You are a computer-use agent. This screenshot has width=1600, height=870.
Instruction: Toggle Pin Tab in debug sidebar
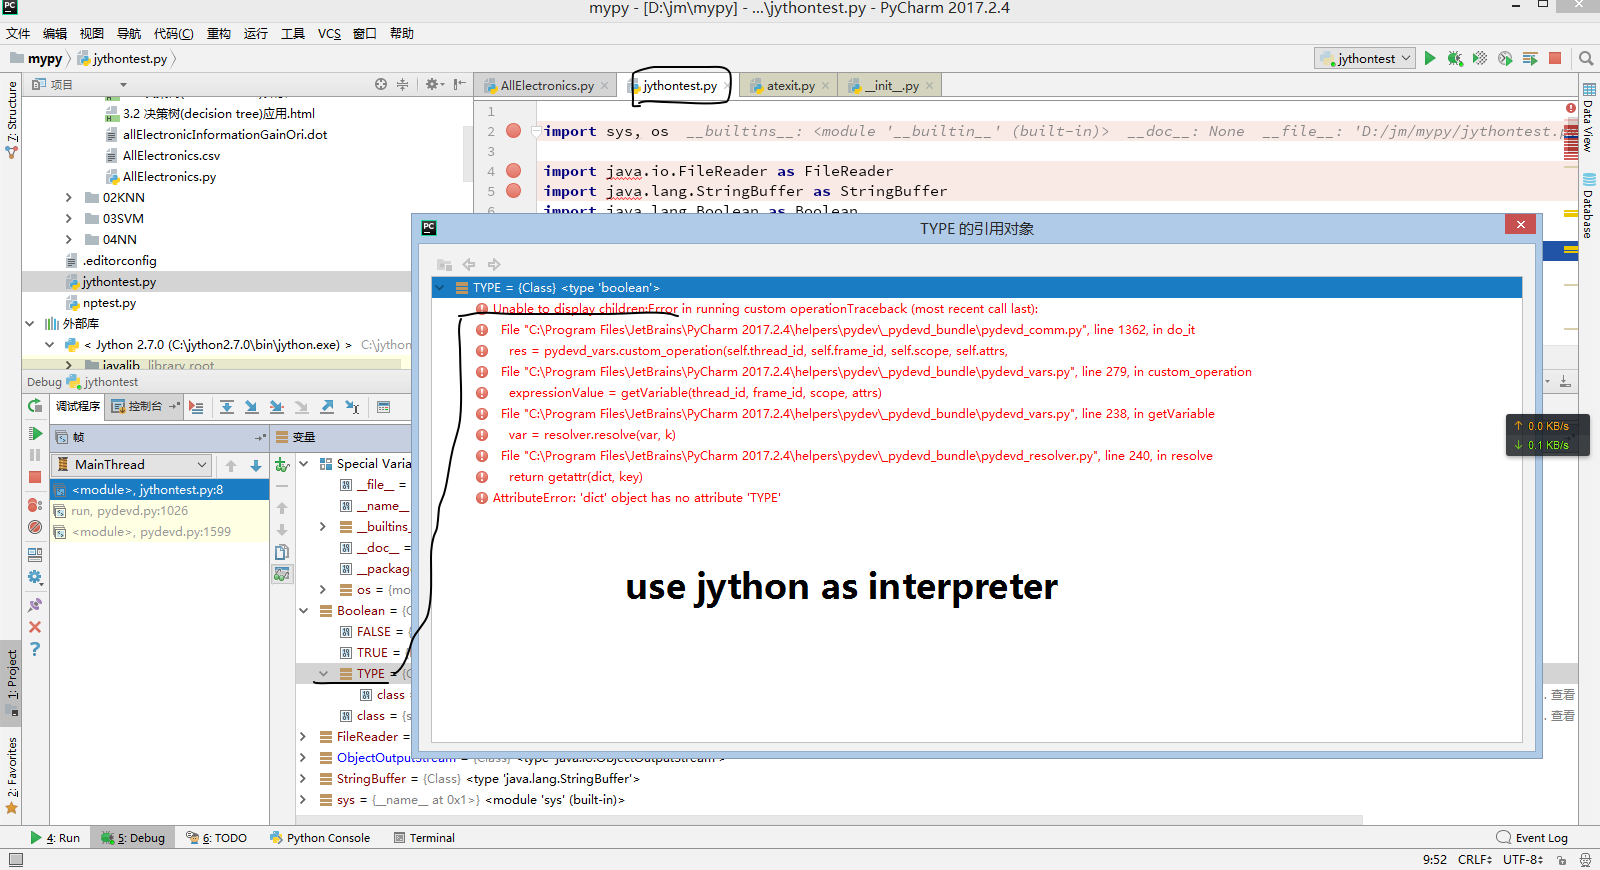tap(35, 605)
